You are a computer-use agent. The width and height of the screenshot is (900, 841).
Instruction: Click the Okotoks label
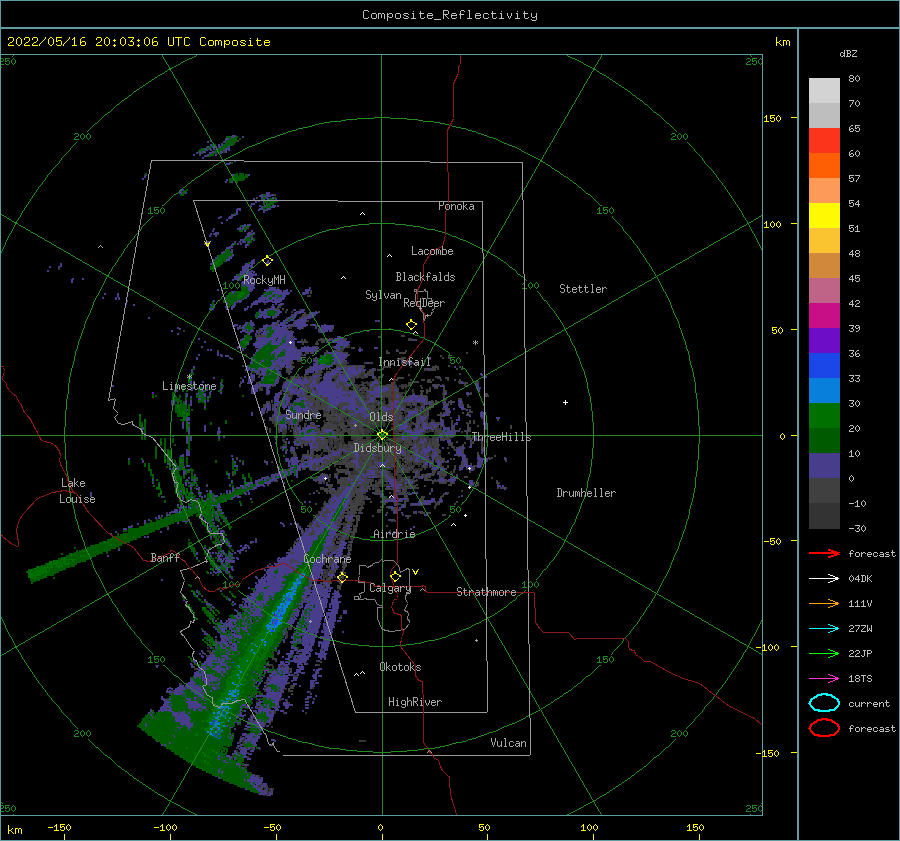401,667
